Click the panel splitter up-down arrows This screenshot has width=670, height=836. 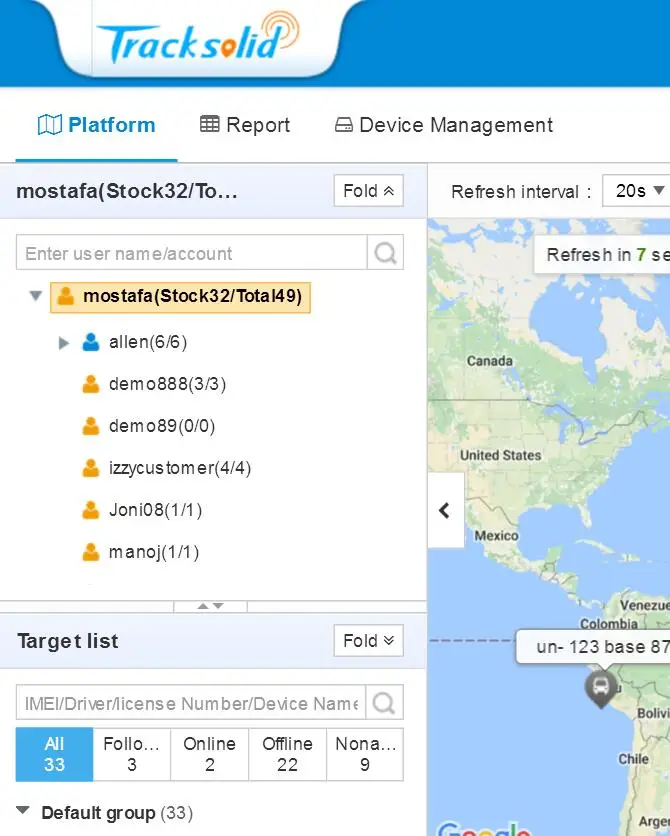pos(211,606)
